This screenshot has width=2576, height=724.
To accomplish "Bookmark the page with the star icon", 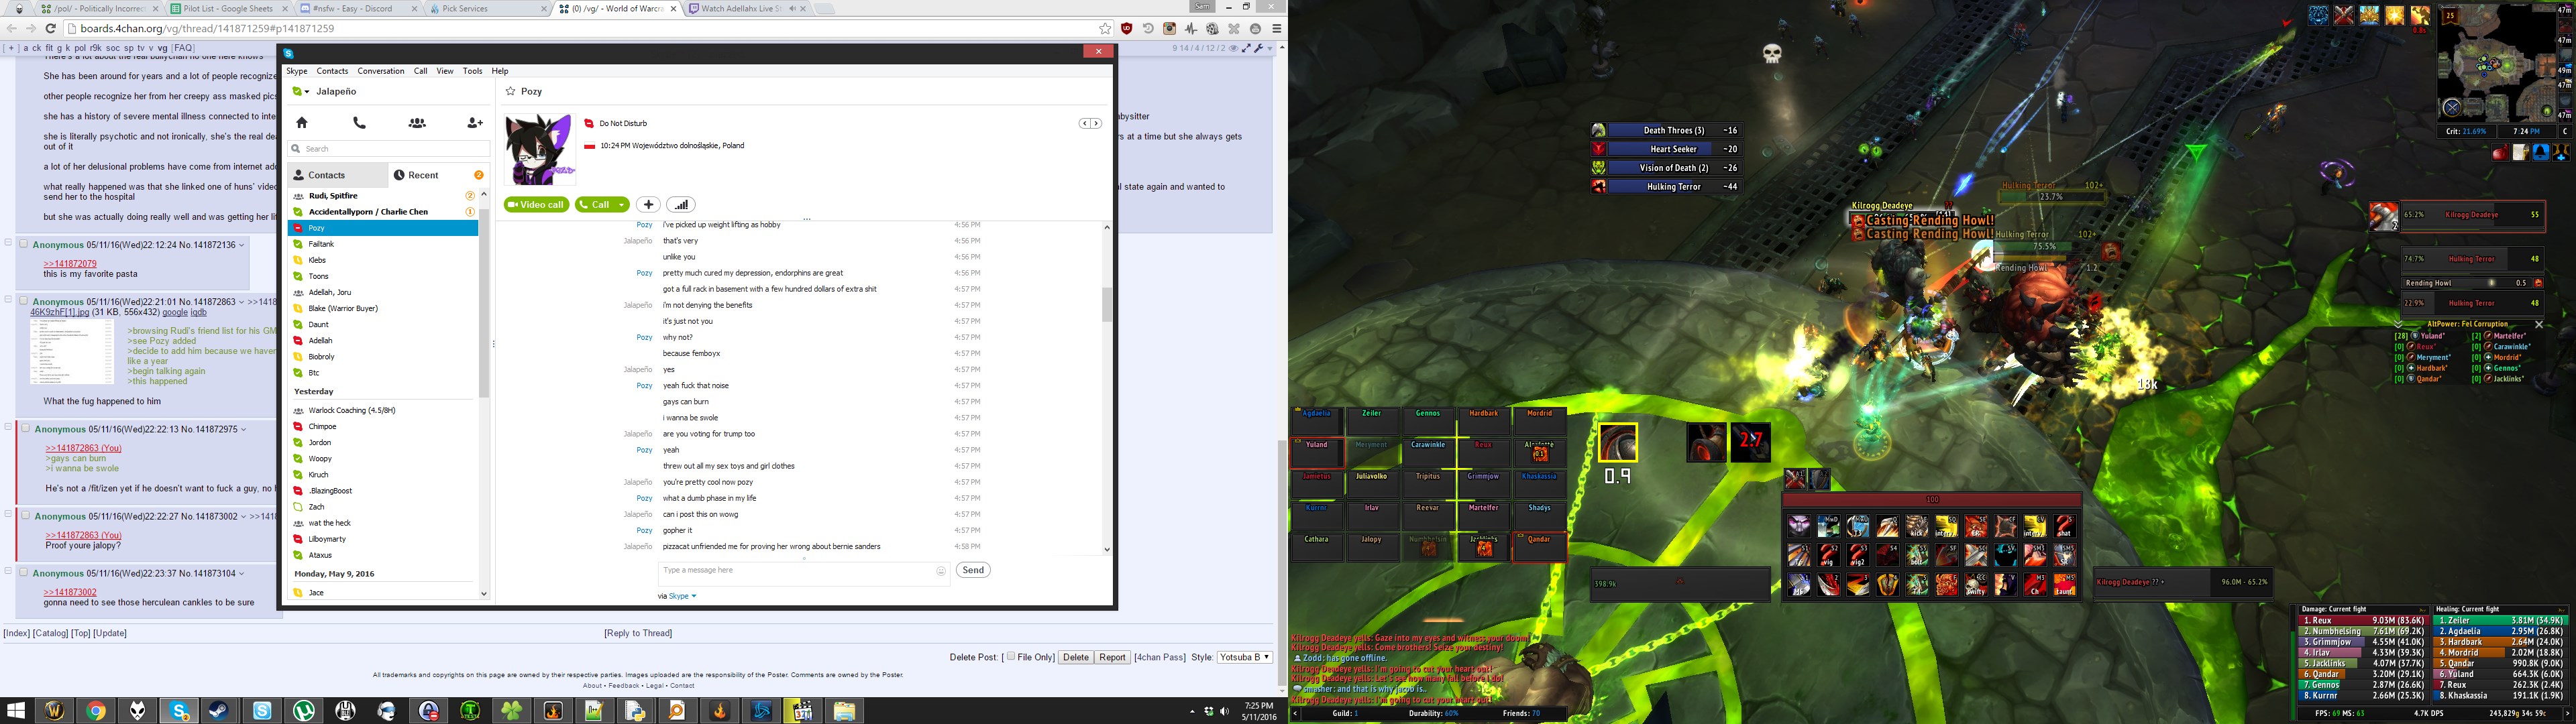I will 1105,29.
